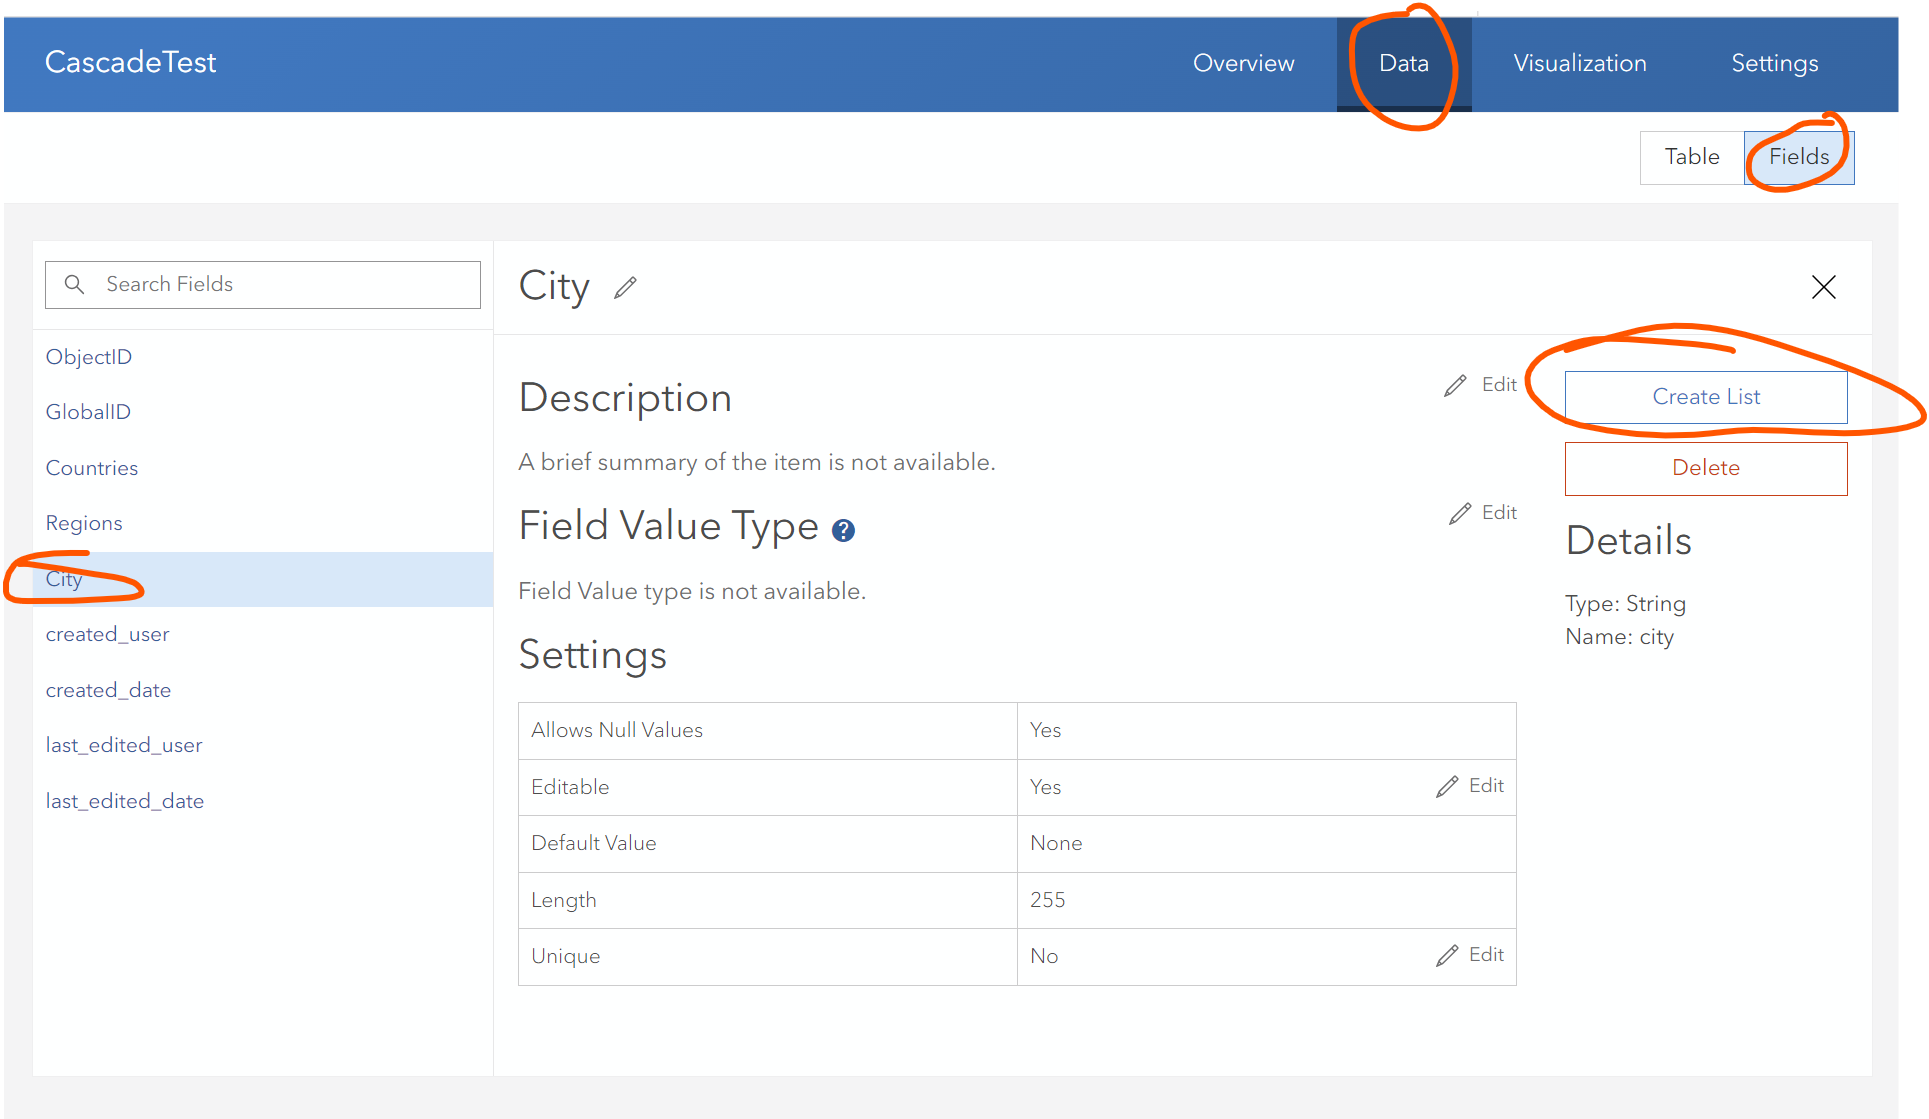
Task: Open Field Value Type help question mark
Action: pos(843,530)
